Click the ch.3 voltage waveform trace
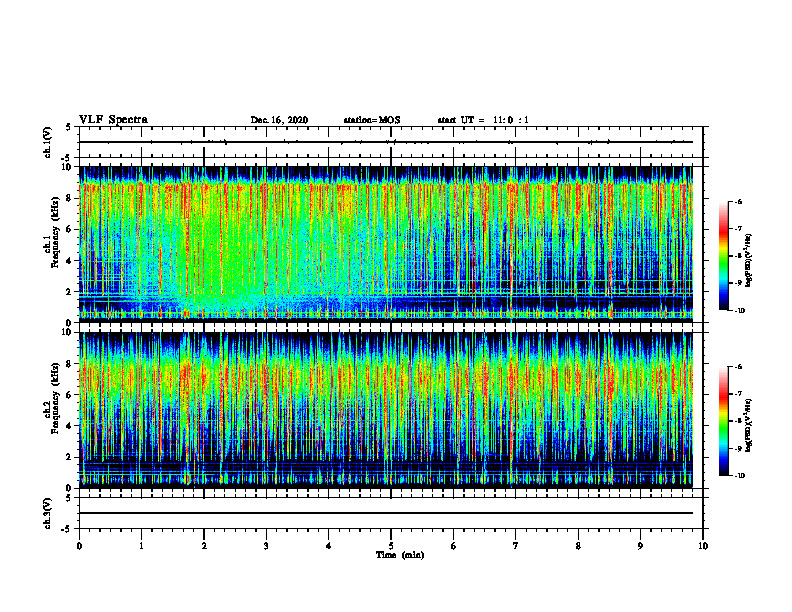 coord(386,513)
